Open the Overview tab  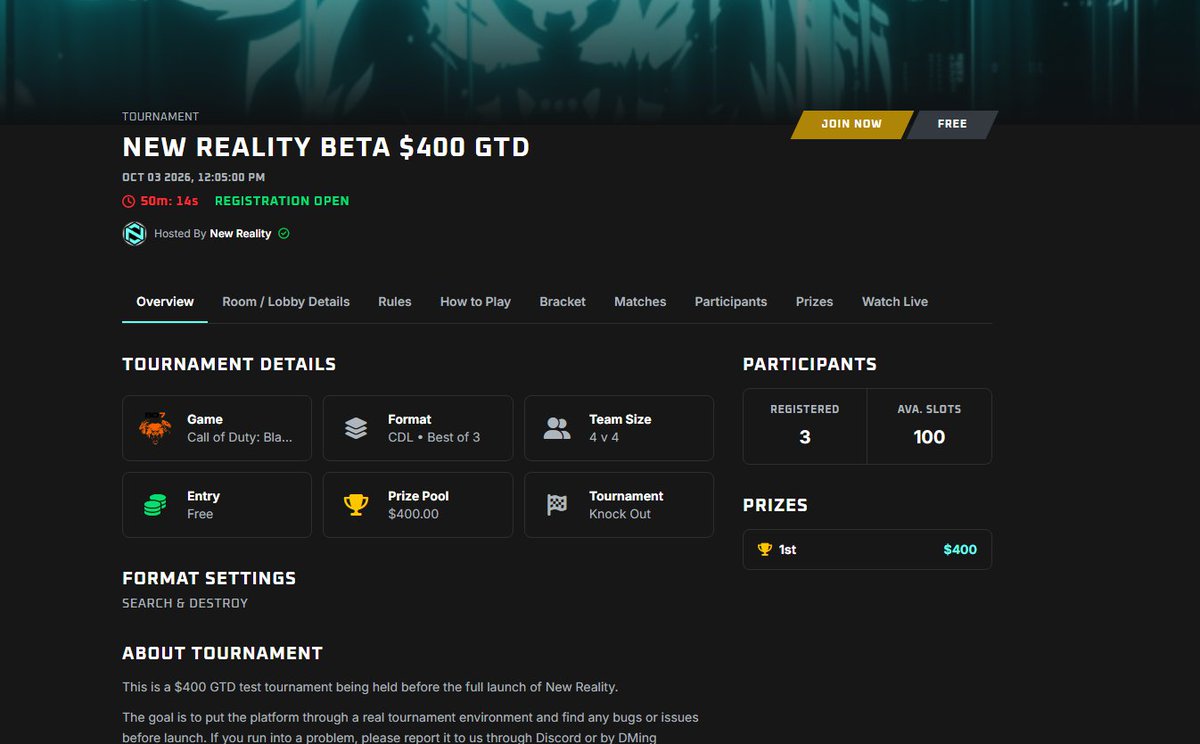[165, 301]
